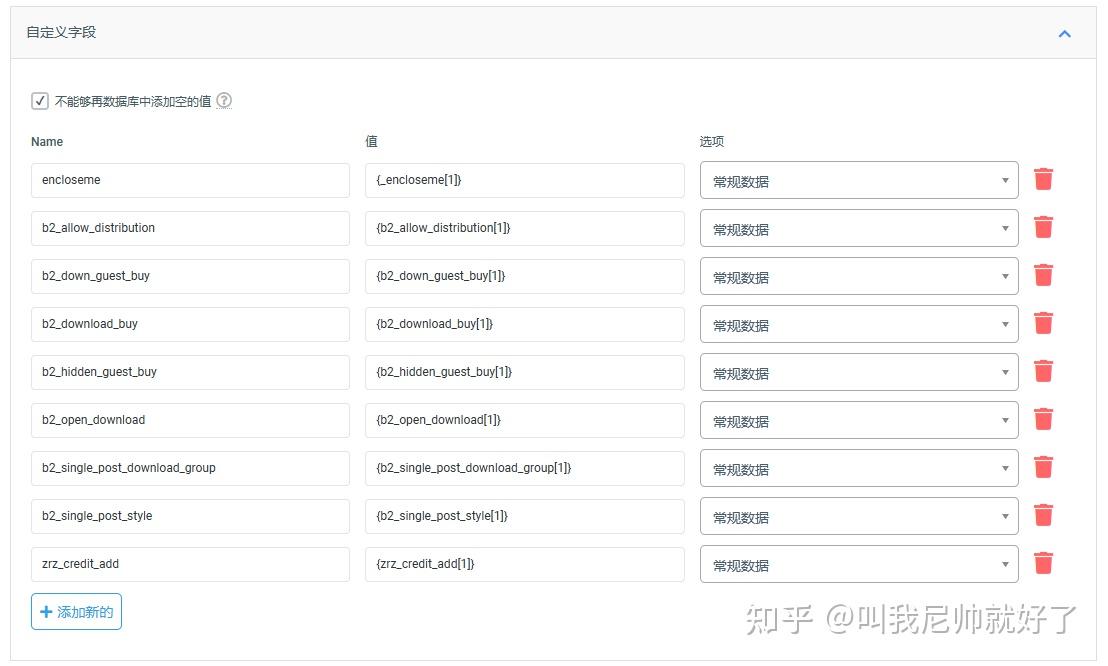This screenshot has width=1108, height=666.
Task: Click the {b2_download_buy[1]} value field
Action: [524, 324]
